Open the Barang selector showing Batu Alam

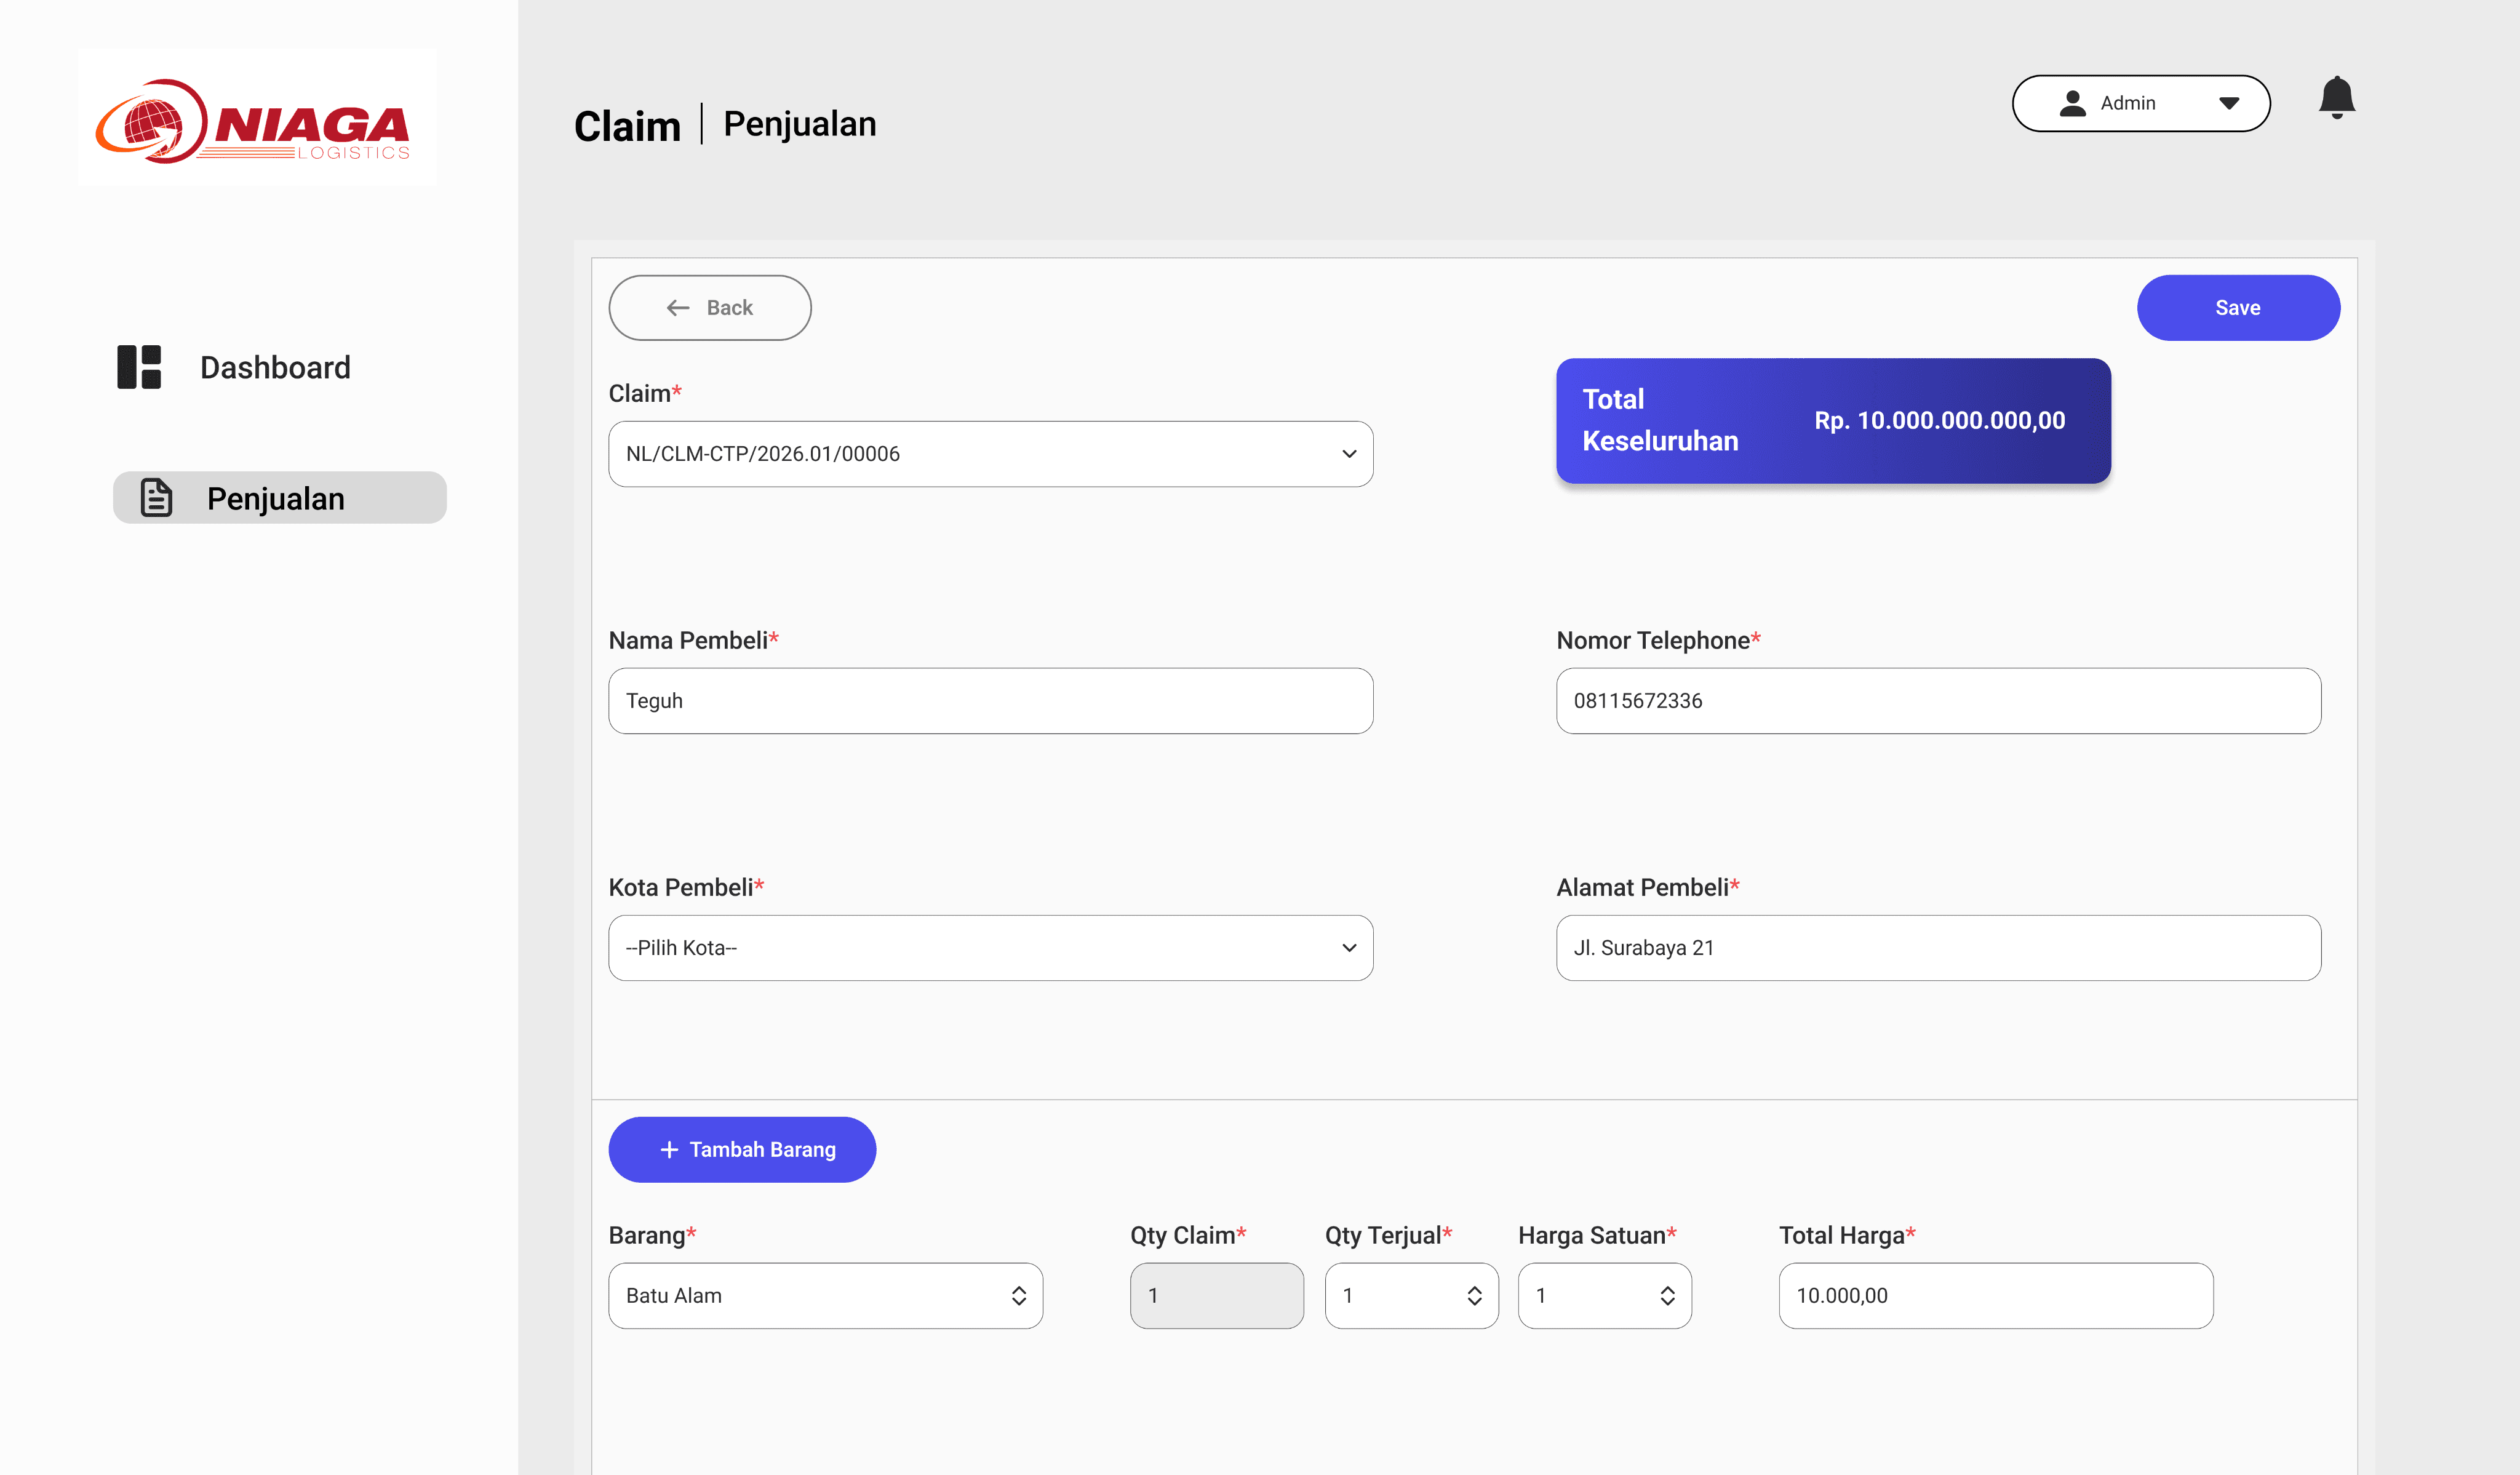click(x=1018, y=1296)
